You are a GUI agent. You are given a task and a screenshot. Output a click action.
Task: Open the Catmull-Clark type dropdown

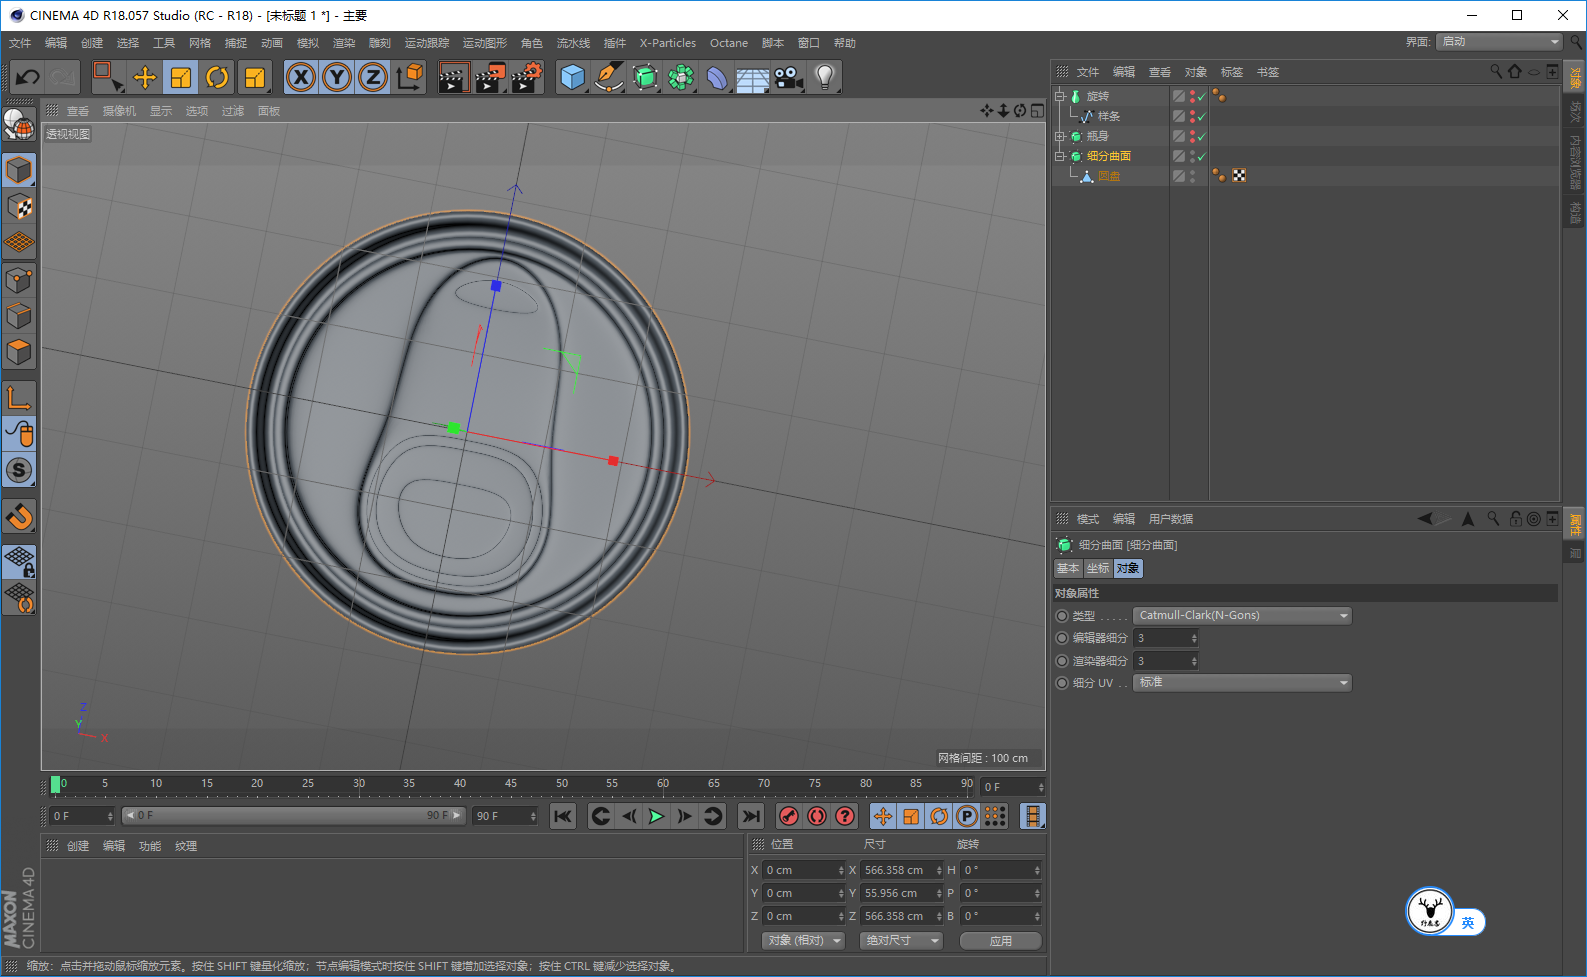[x=1242, y=616]
